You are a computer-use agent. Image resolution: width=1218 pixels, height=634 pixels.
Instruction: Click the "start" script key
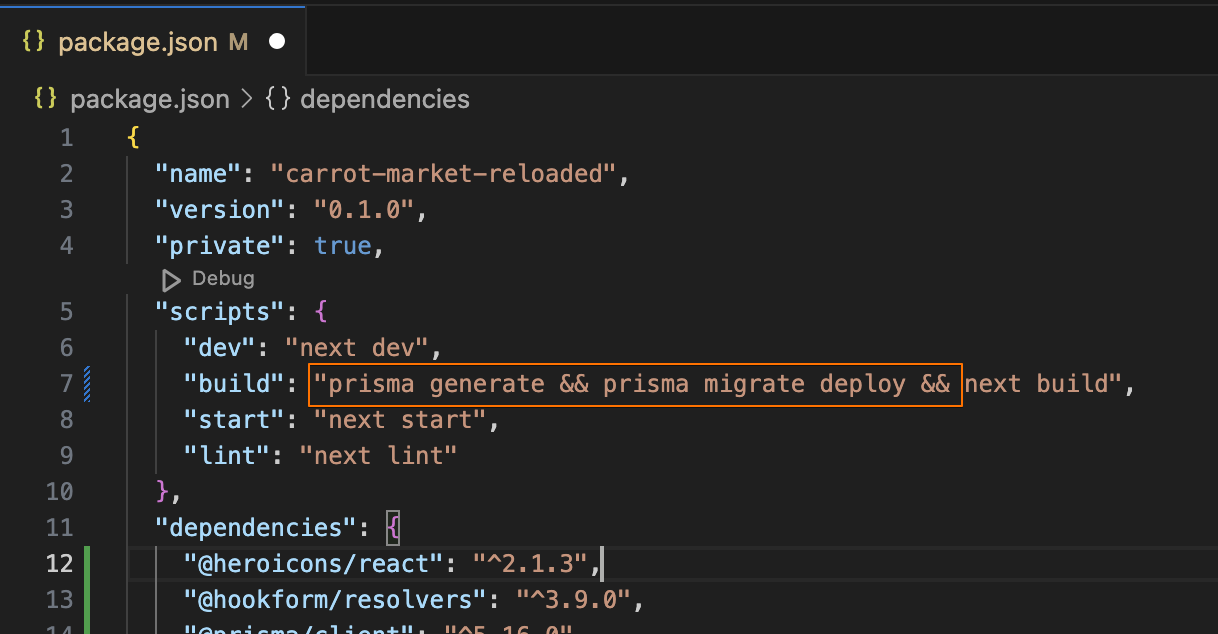[235, 420]
